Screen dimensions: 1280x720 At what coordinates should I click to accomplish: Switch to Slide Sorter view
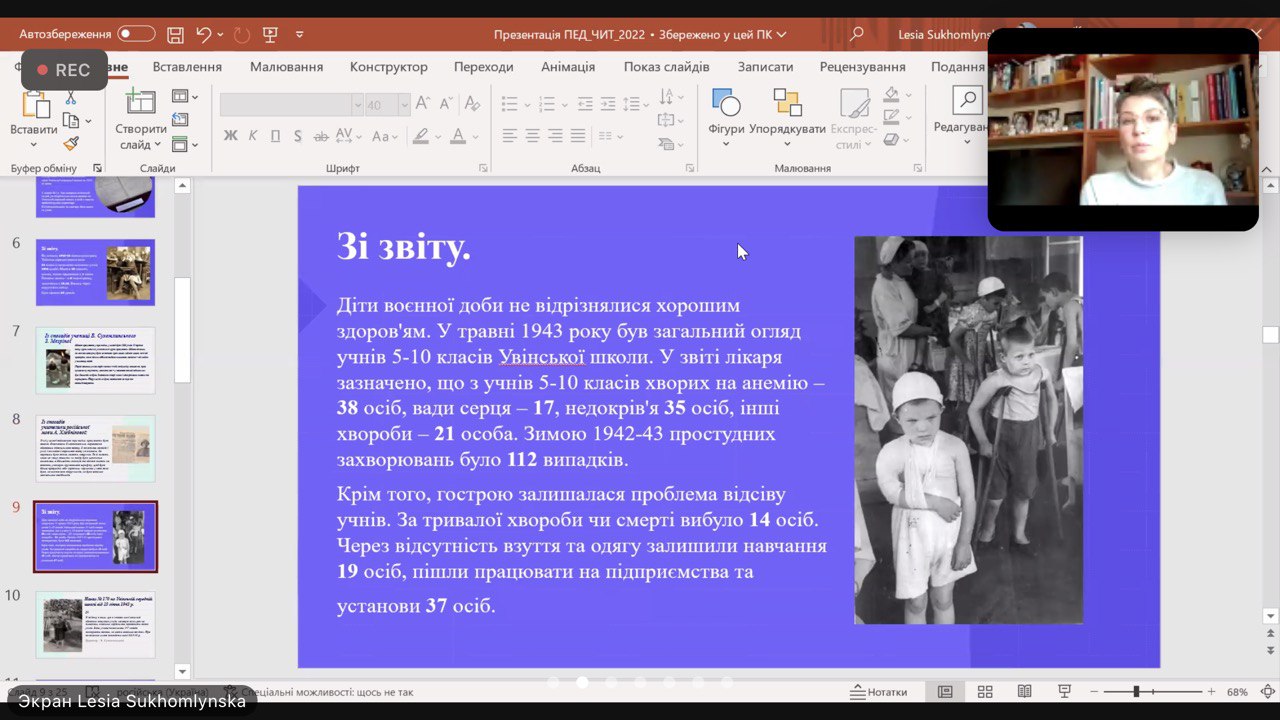(985, 692)
